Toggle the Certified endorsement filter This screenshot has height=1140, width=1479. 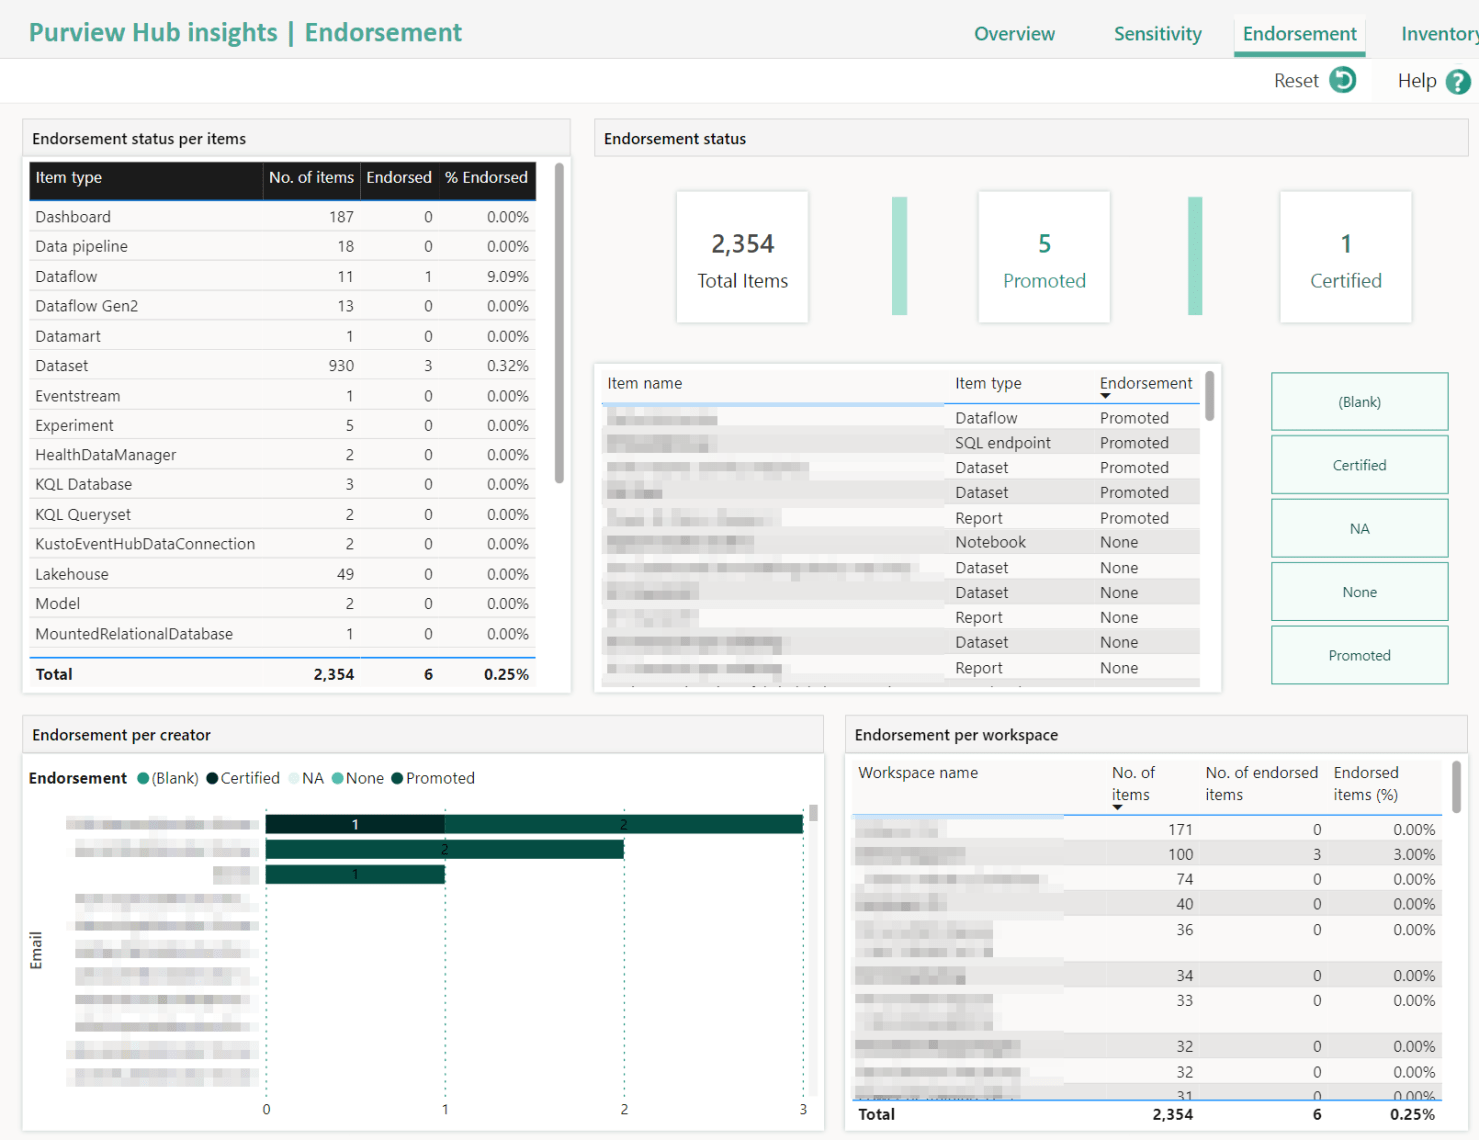click(x=1359, y=464)
